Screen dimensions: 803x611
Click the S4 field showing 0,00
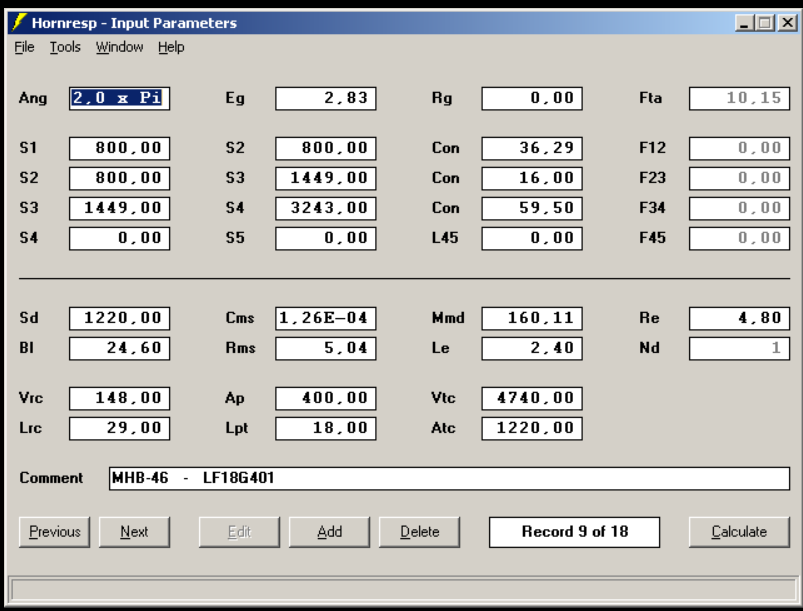[119, 238]
